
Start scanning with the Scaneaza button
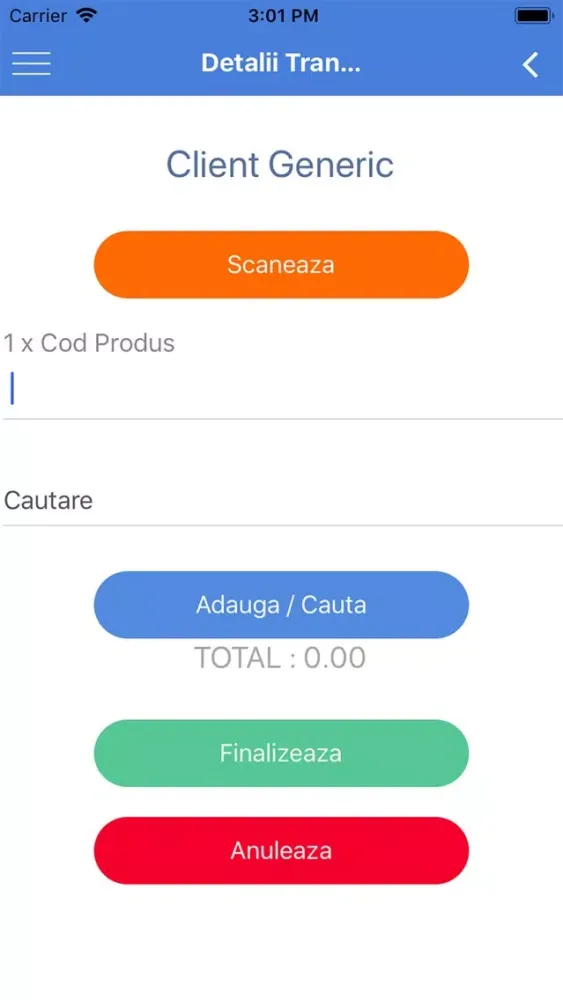point(281,264)
